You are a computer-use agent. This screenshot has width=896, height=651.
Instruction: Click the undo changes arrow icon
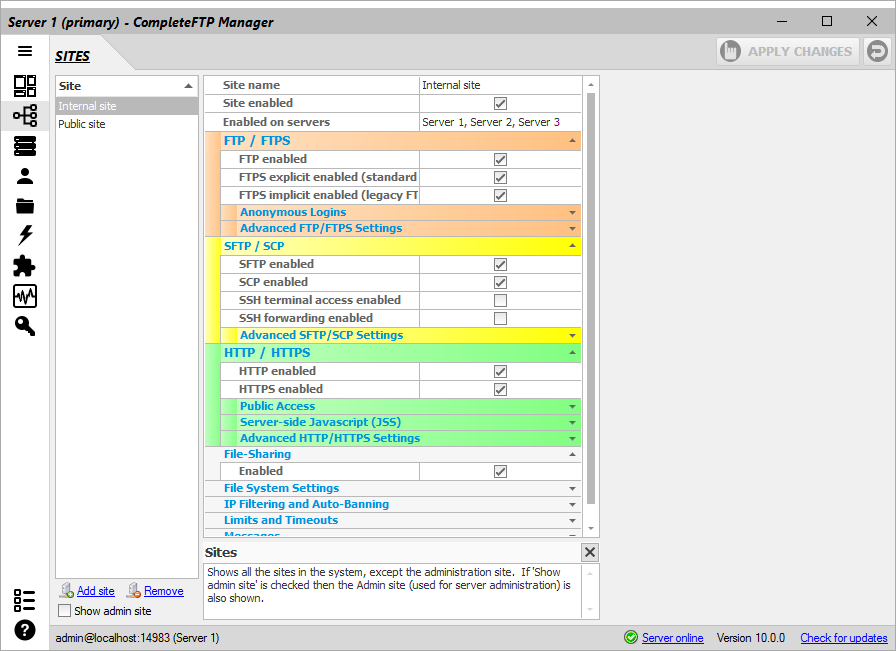click(878, 51)
